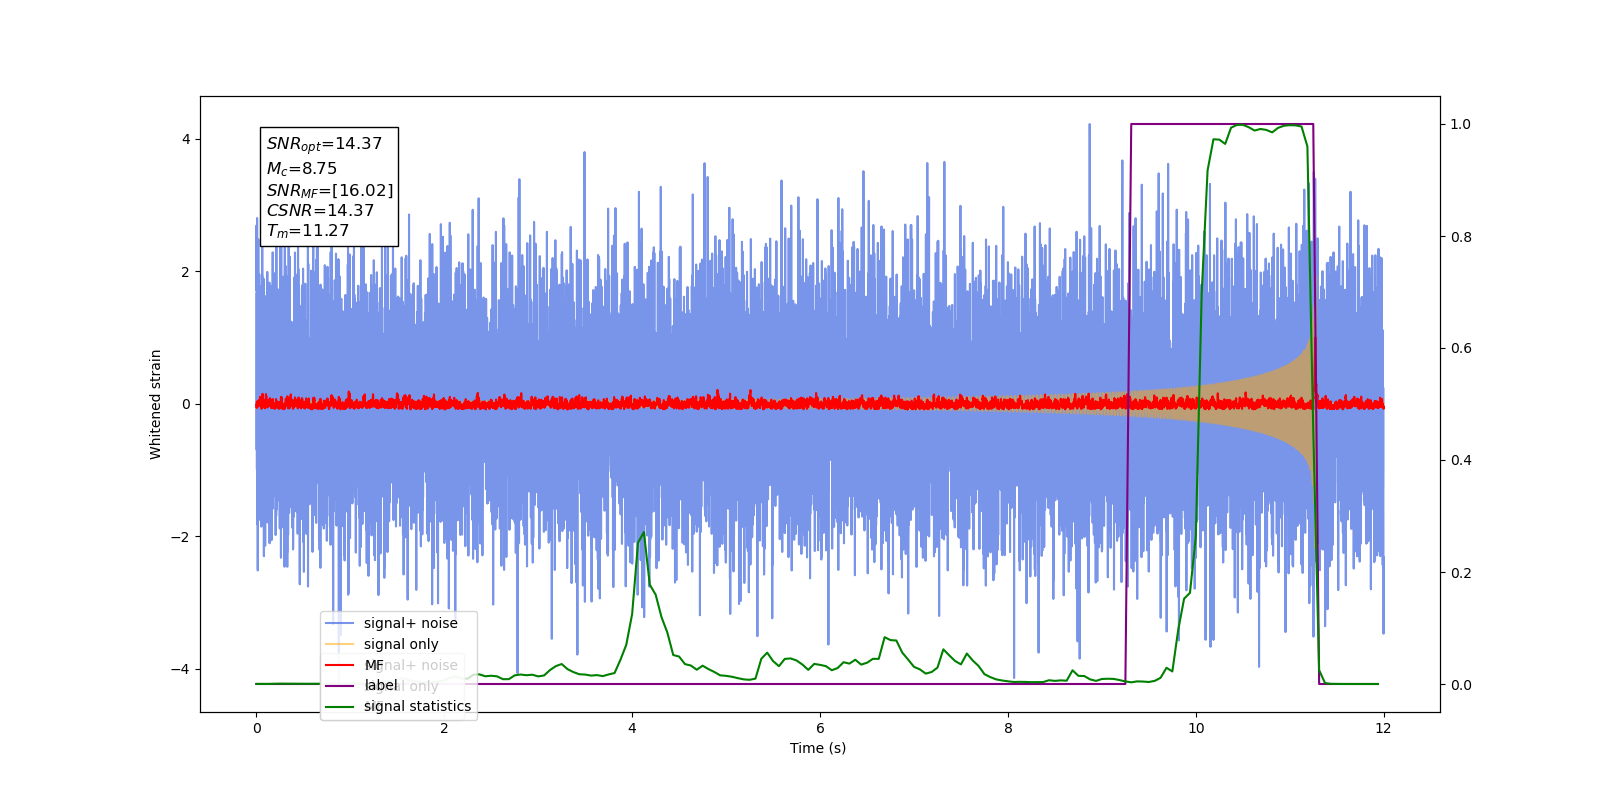Click the green 'signal statistics' legend line sample

pyautogui.click(x=340, y=706)
